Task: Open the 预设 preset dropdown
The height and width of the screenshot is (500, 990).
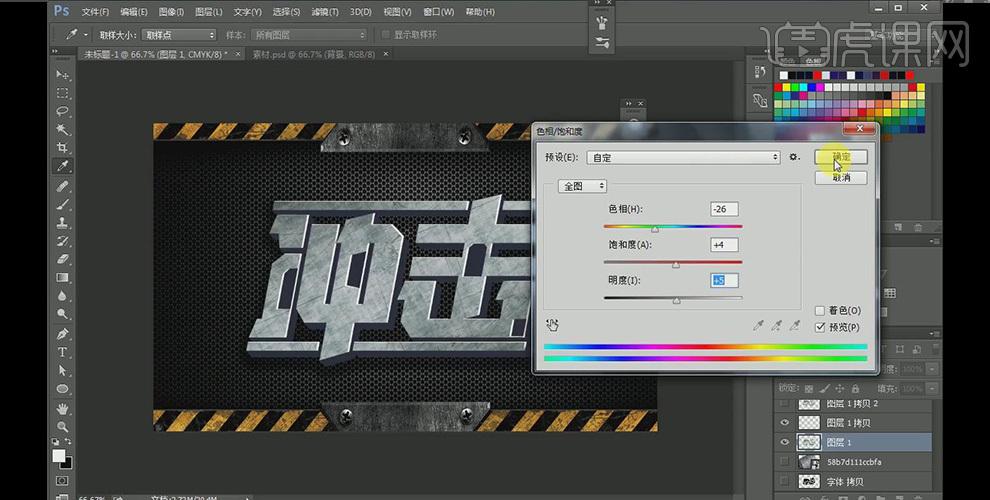Action: click(684, 157)
